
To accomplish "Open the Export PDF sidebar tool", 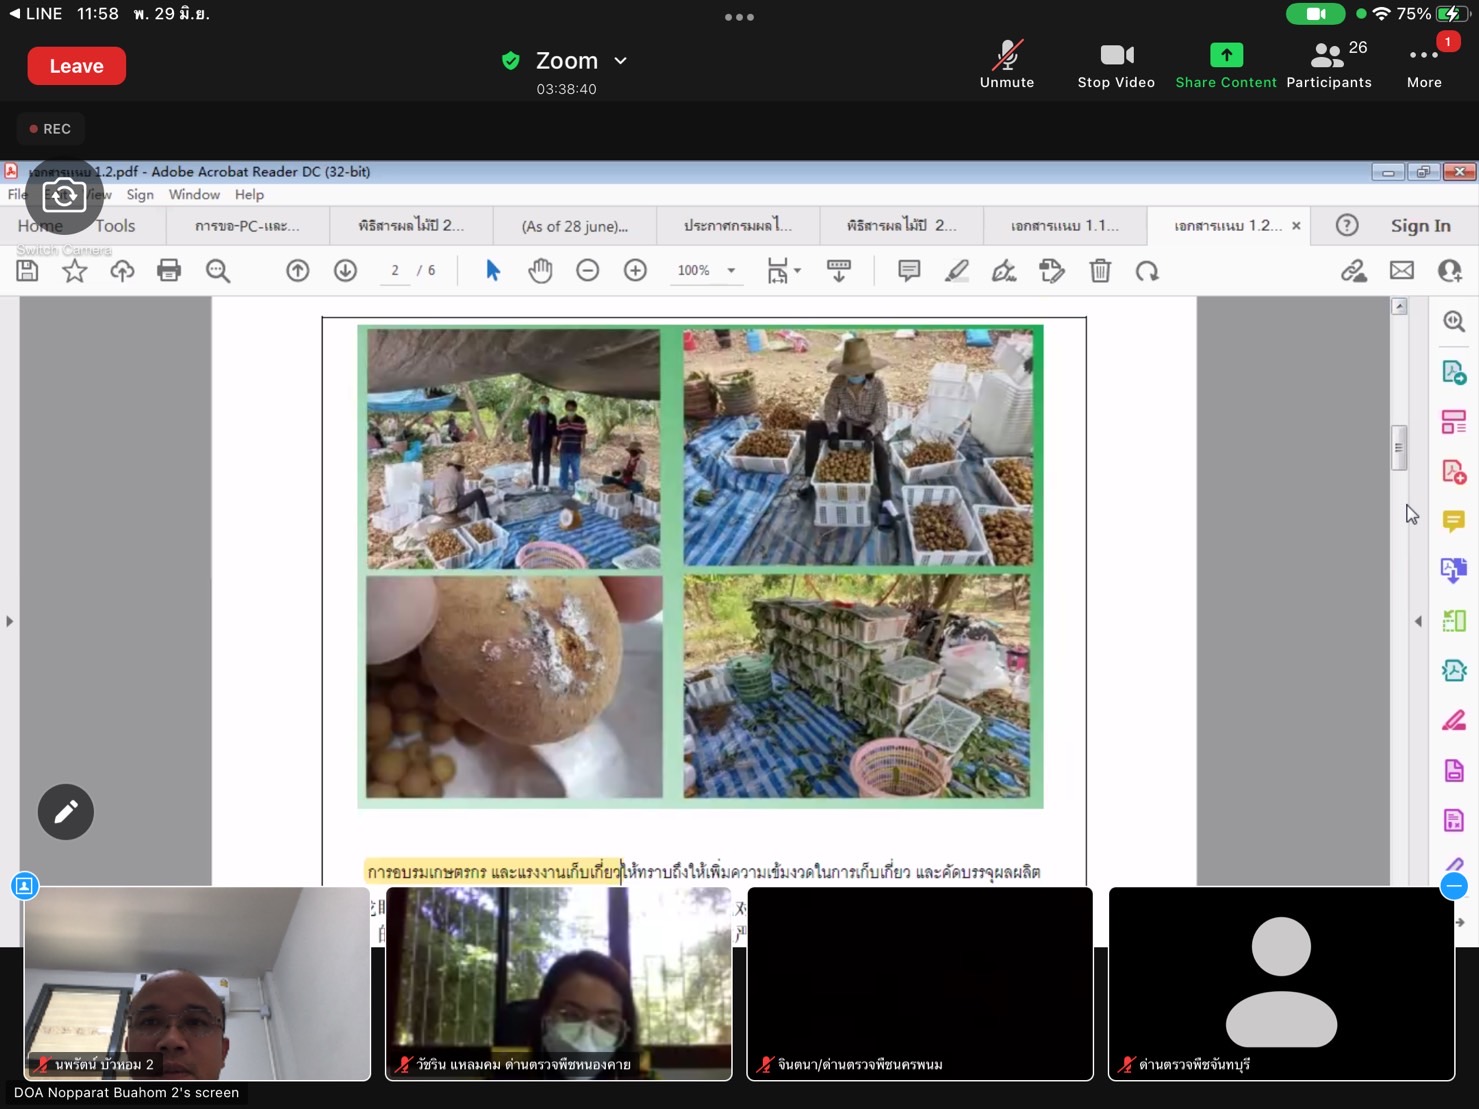I will tap(1454, 372).
